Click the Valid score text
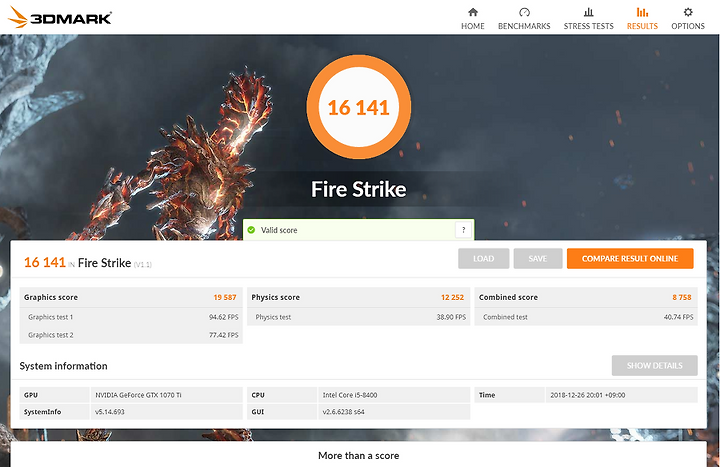 coord(279,230)
